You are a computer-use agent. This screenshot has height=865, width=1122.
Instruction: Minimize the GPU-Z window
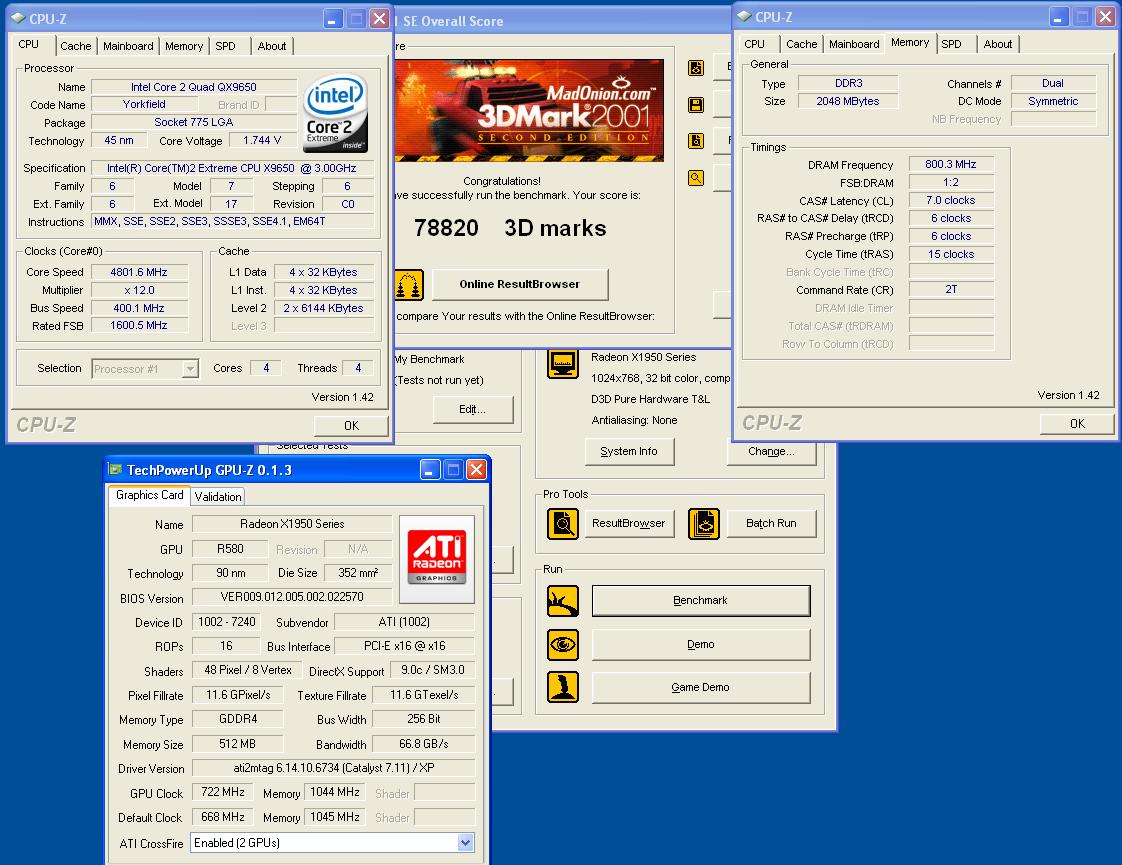tap(429, 469)
